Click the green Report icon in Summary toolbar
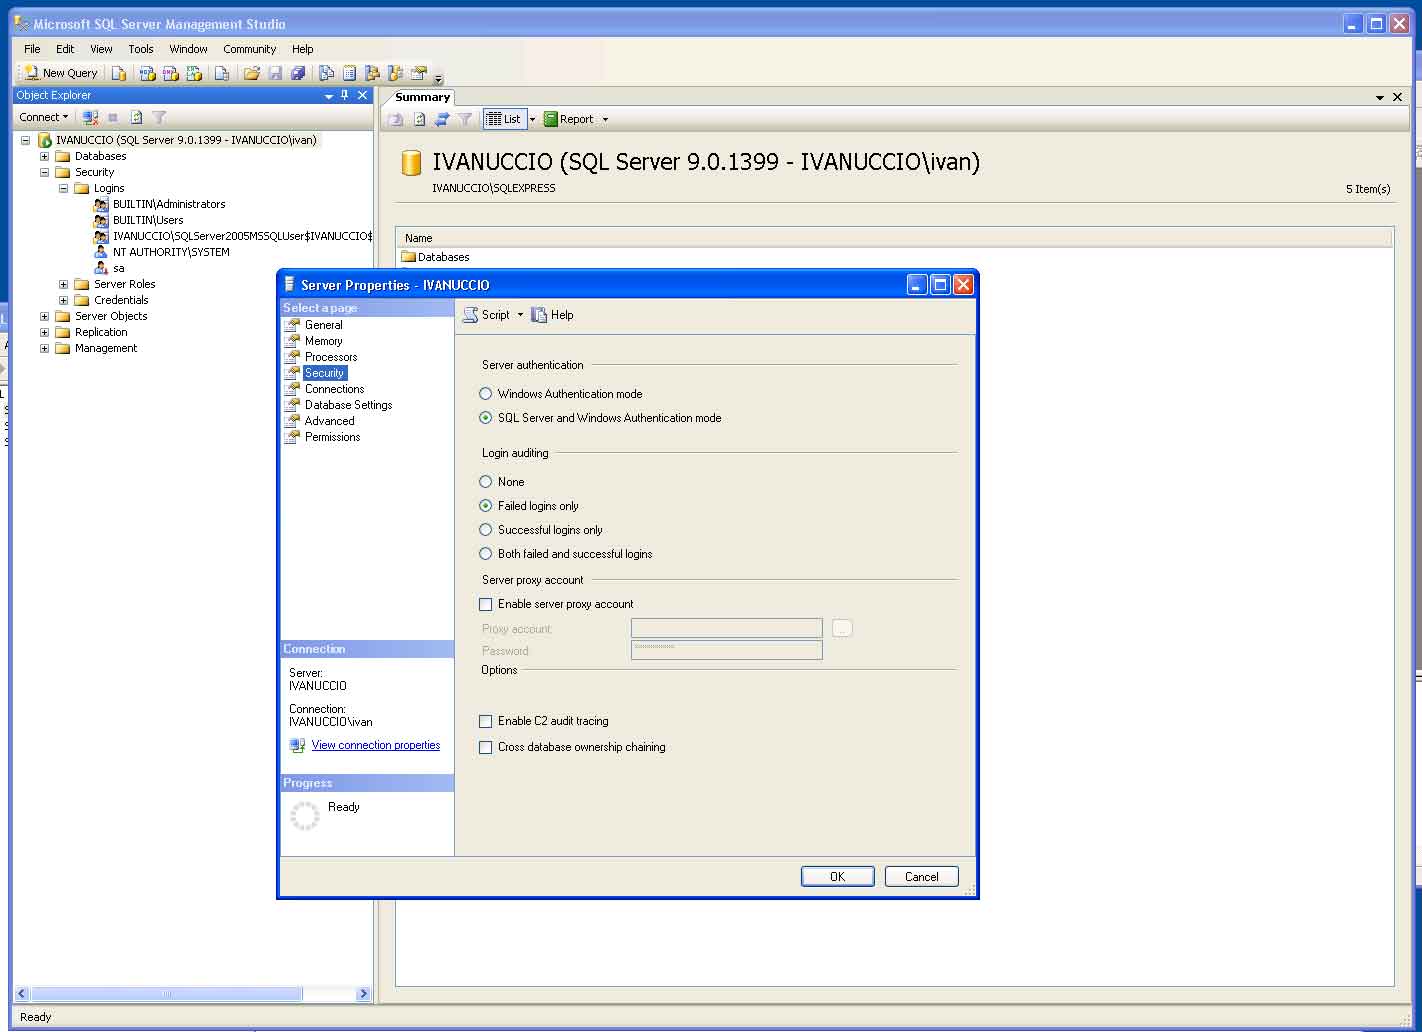The height and width of the screenshot is (1032, 1422). pos(551,119)
